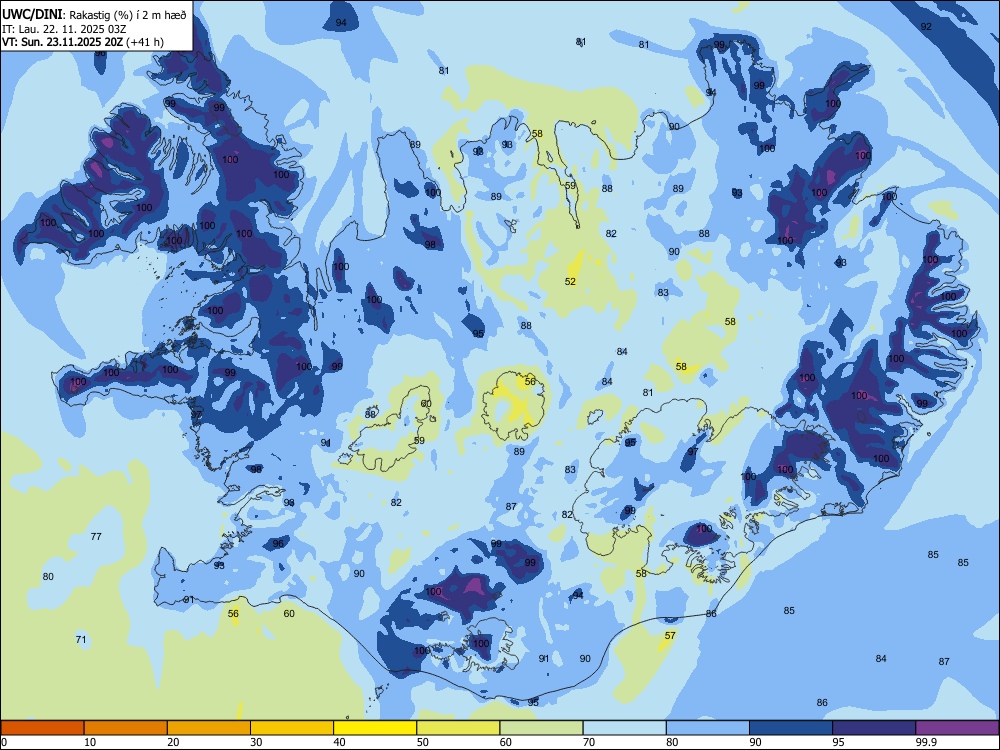Click the purple 99.9+ legend swatch
The height and width of the screenshot is (750, 1000).
(x=957, y=728)
